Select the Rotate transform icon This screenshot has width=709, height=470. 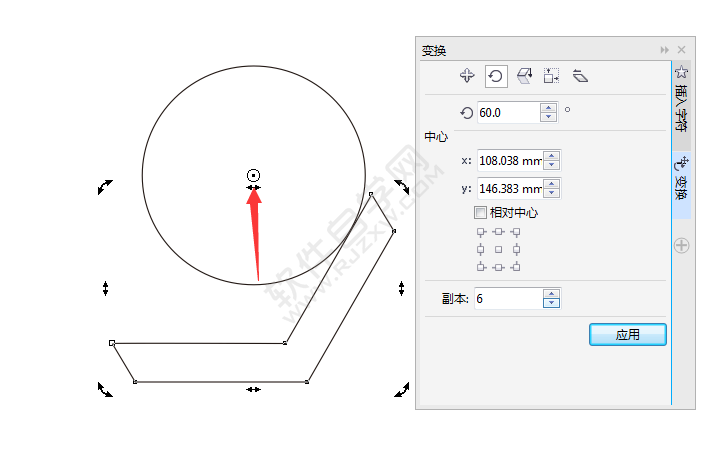pos(495,76)
